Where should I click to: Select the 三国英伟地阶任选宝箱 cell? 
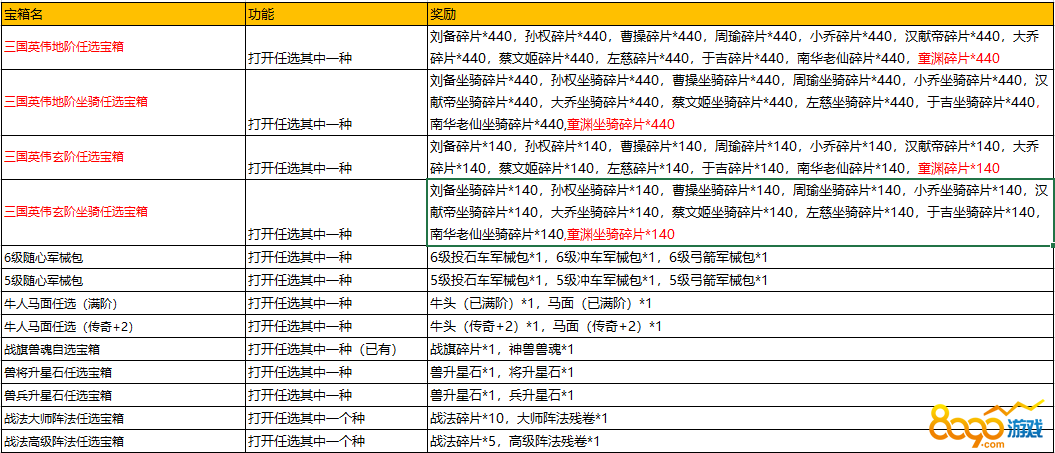point(123,47)
